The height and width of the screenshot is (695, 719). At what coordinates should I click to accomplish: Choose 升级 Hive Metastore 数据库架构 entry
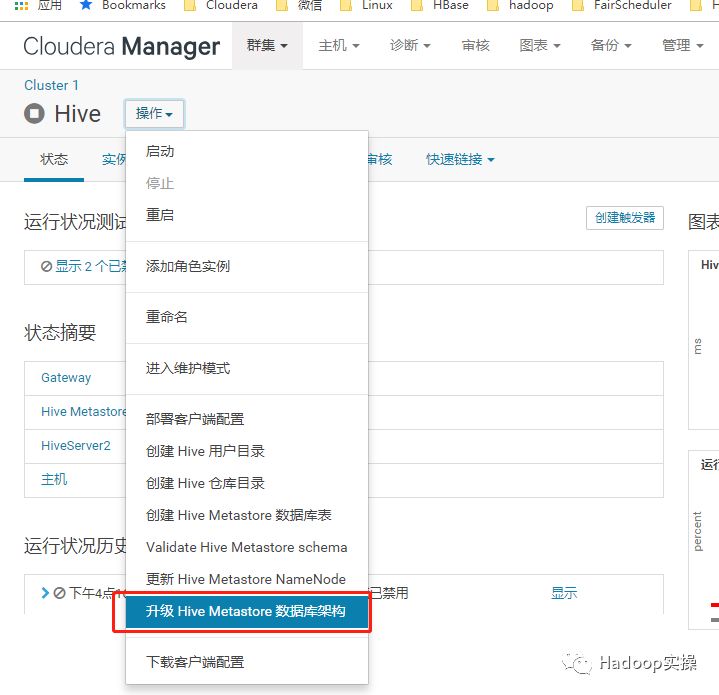point(247,611)
